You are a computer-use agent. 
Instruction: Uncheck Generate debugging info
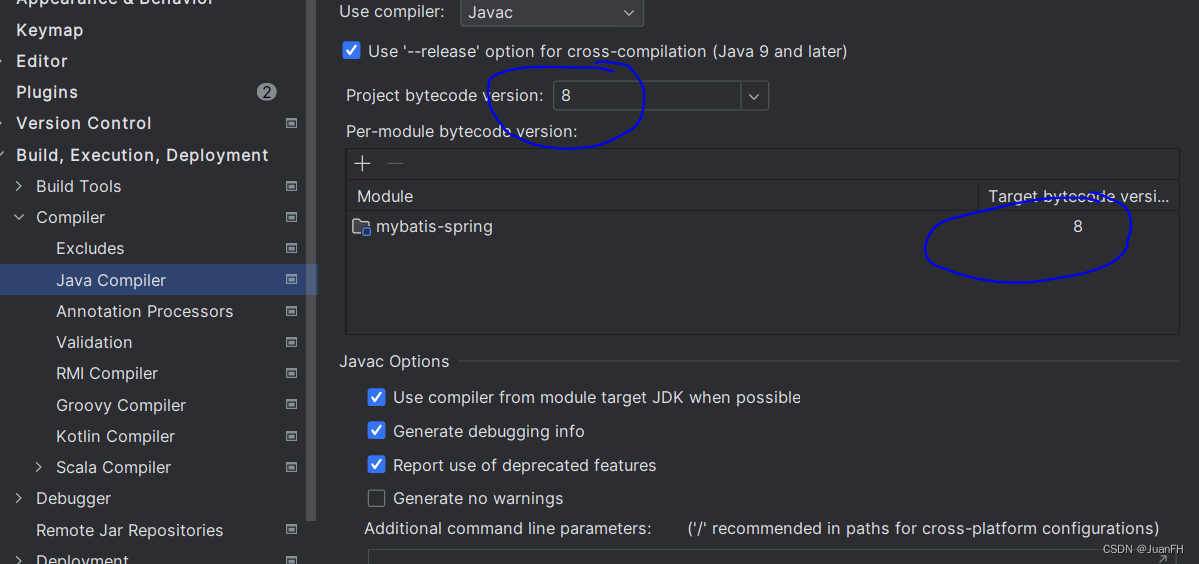point(376,431)
